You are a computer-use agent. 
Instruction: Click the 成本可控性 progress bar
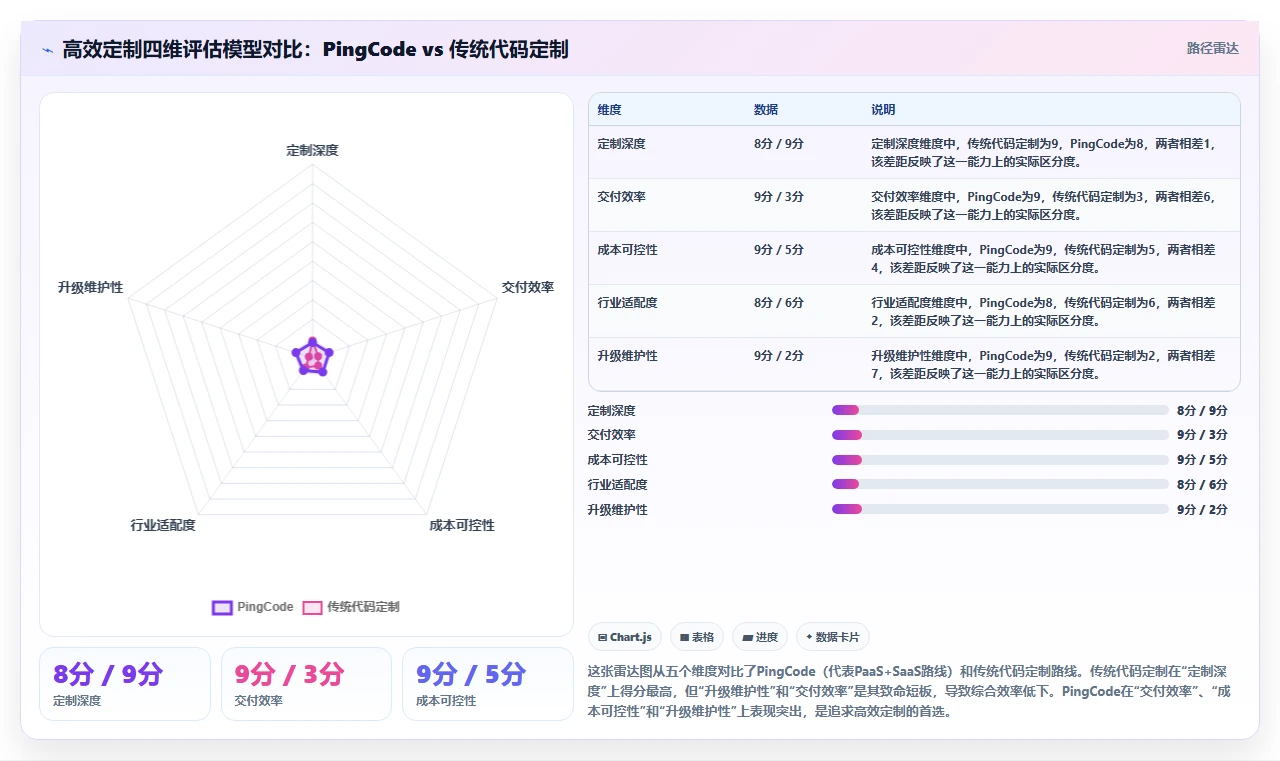click(x=1000, y=460)
